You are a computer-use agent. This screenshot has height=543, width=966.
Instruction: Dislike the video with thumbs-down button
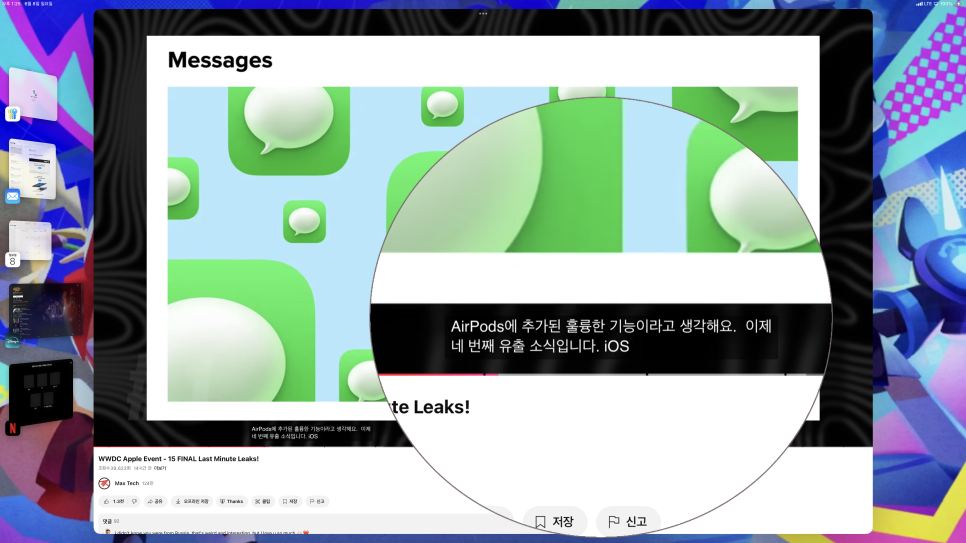(x=134, y=502)
